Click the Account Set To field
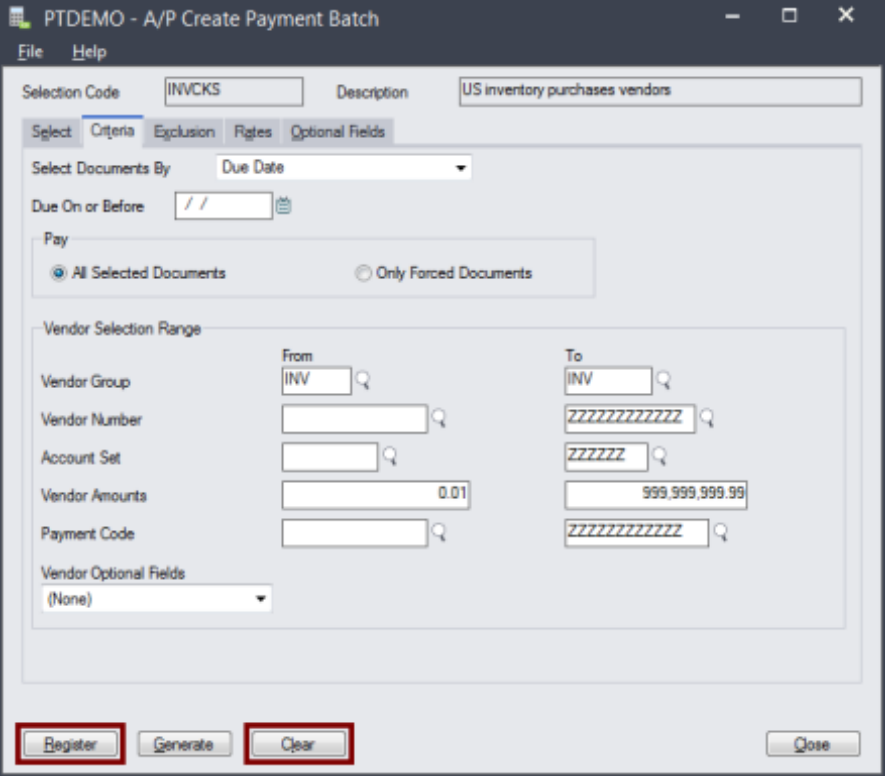This screenshot has height=777, width=887. [x=606, y=457]
